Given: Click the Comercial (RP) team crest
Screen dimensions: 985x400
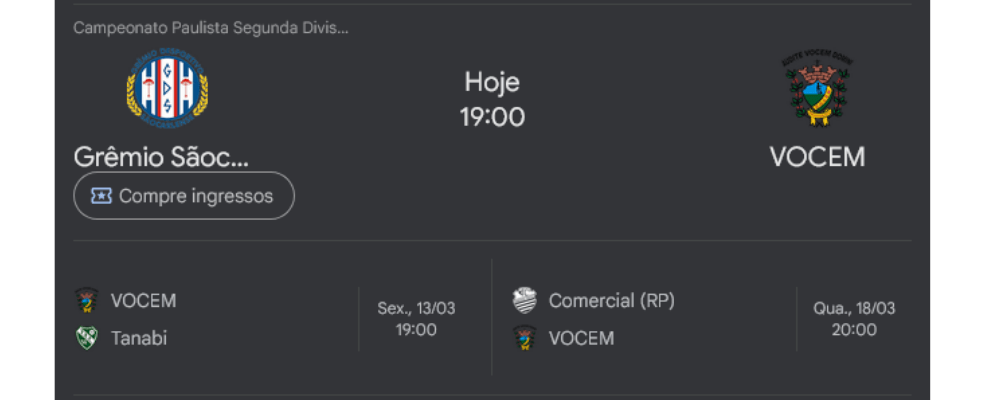Looking at the screenshot, I should 524,300.
